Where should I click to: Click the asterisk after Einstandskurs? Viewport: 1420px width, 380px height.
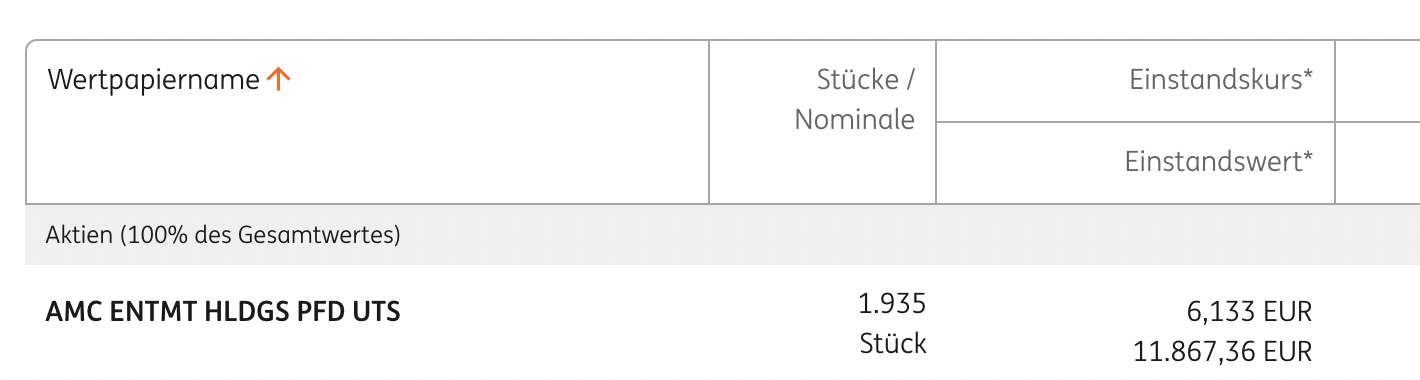click(x=1308, y=76)
